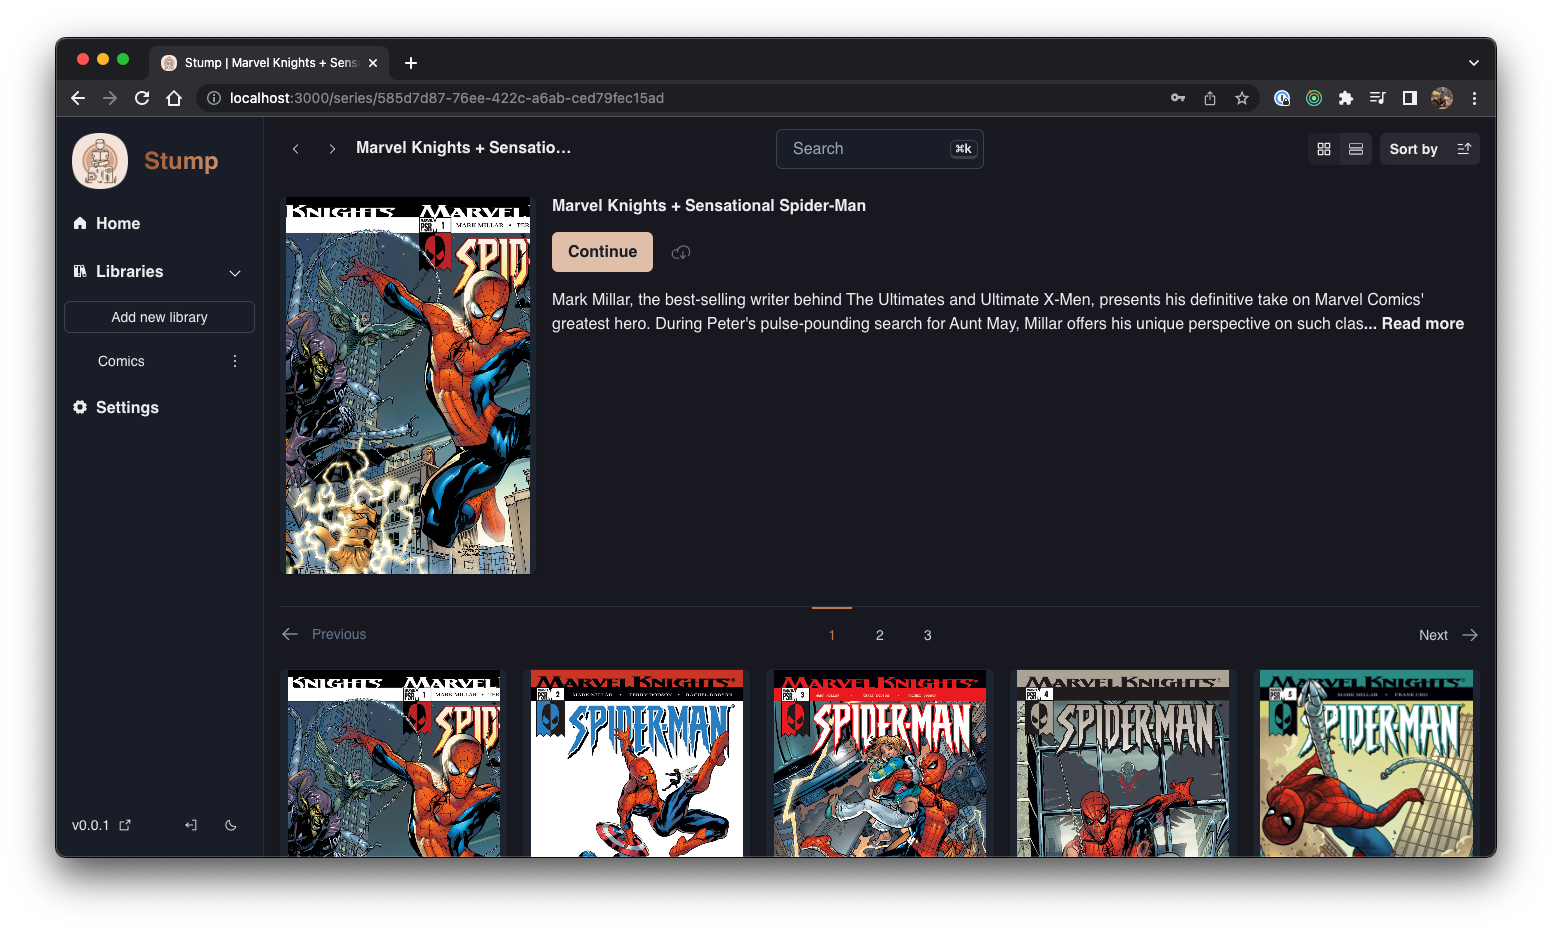The width and height of the screenshot is (1552, 931).
Task: Go to pagination page 2
Action: (880, 635)
